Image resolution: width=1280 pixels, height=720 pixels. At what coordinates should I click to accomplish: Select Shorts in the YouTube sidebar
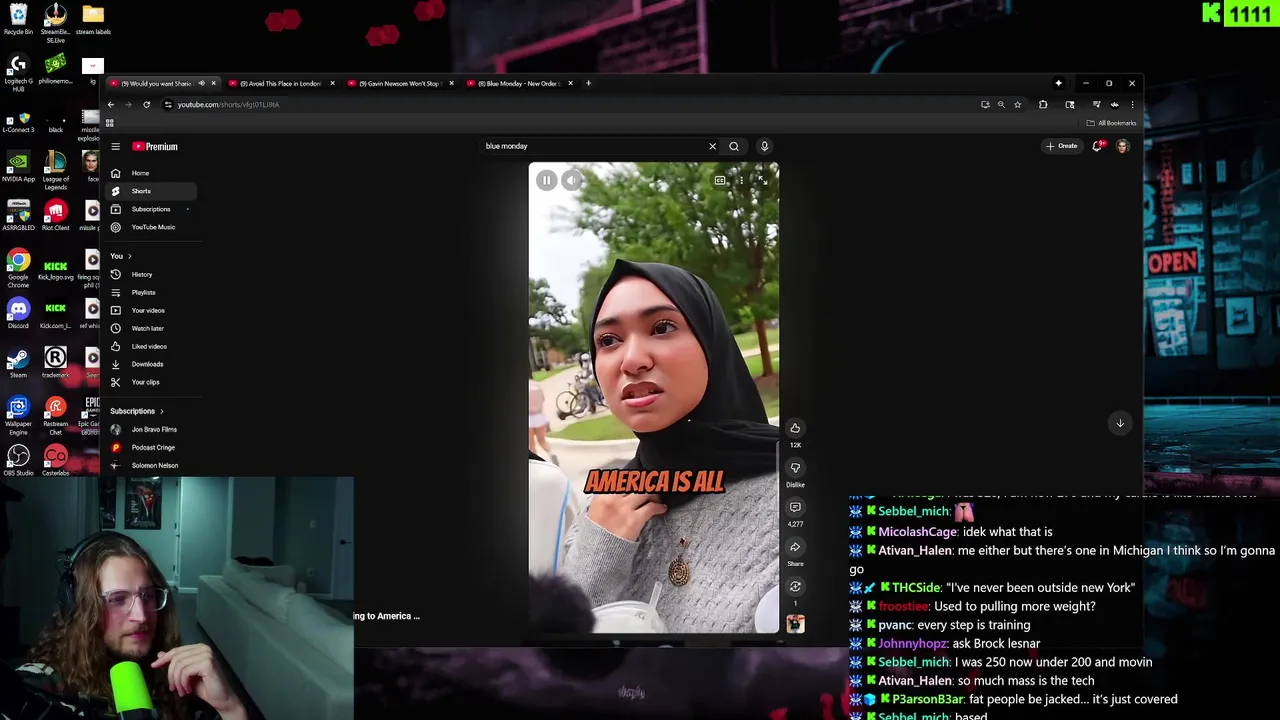[x=153, y=191]
